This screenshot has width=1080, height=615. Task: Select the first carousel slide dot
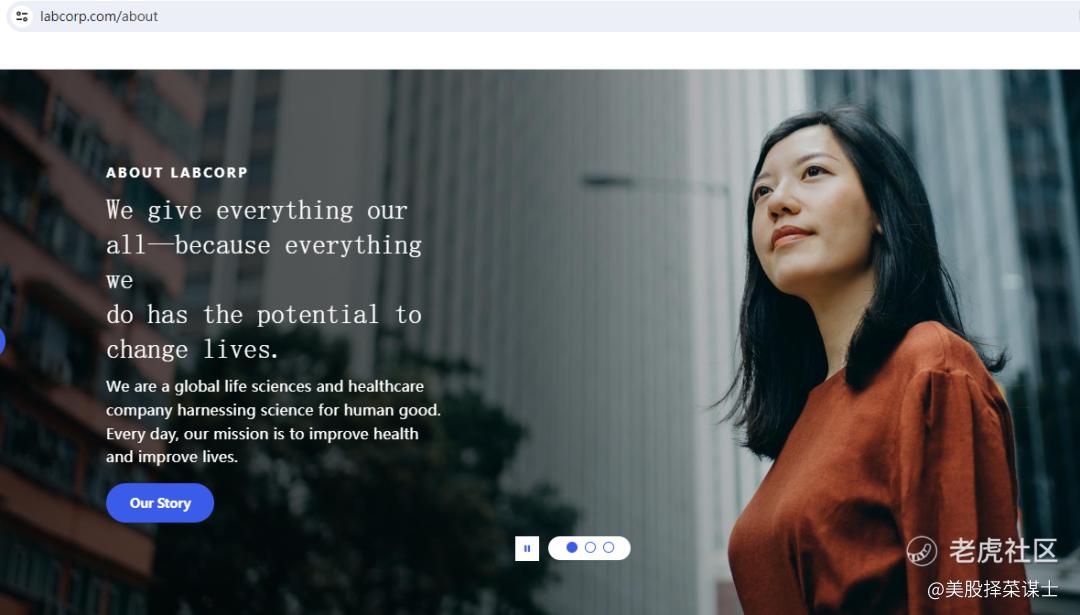tap(572, 548)
